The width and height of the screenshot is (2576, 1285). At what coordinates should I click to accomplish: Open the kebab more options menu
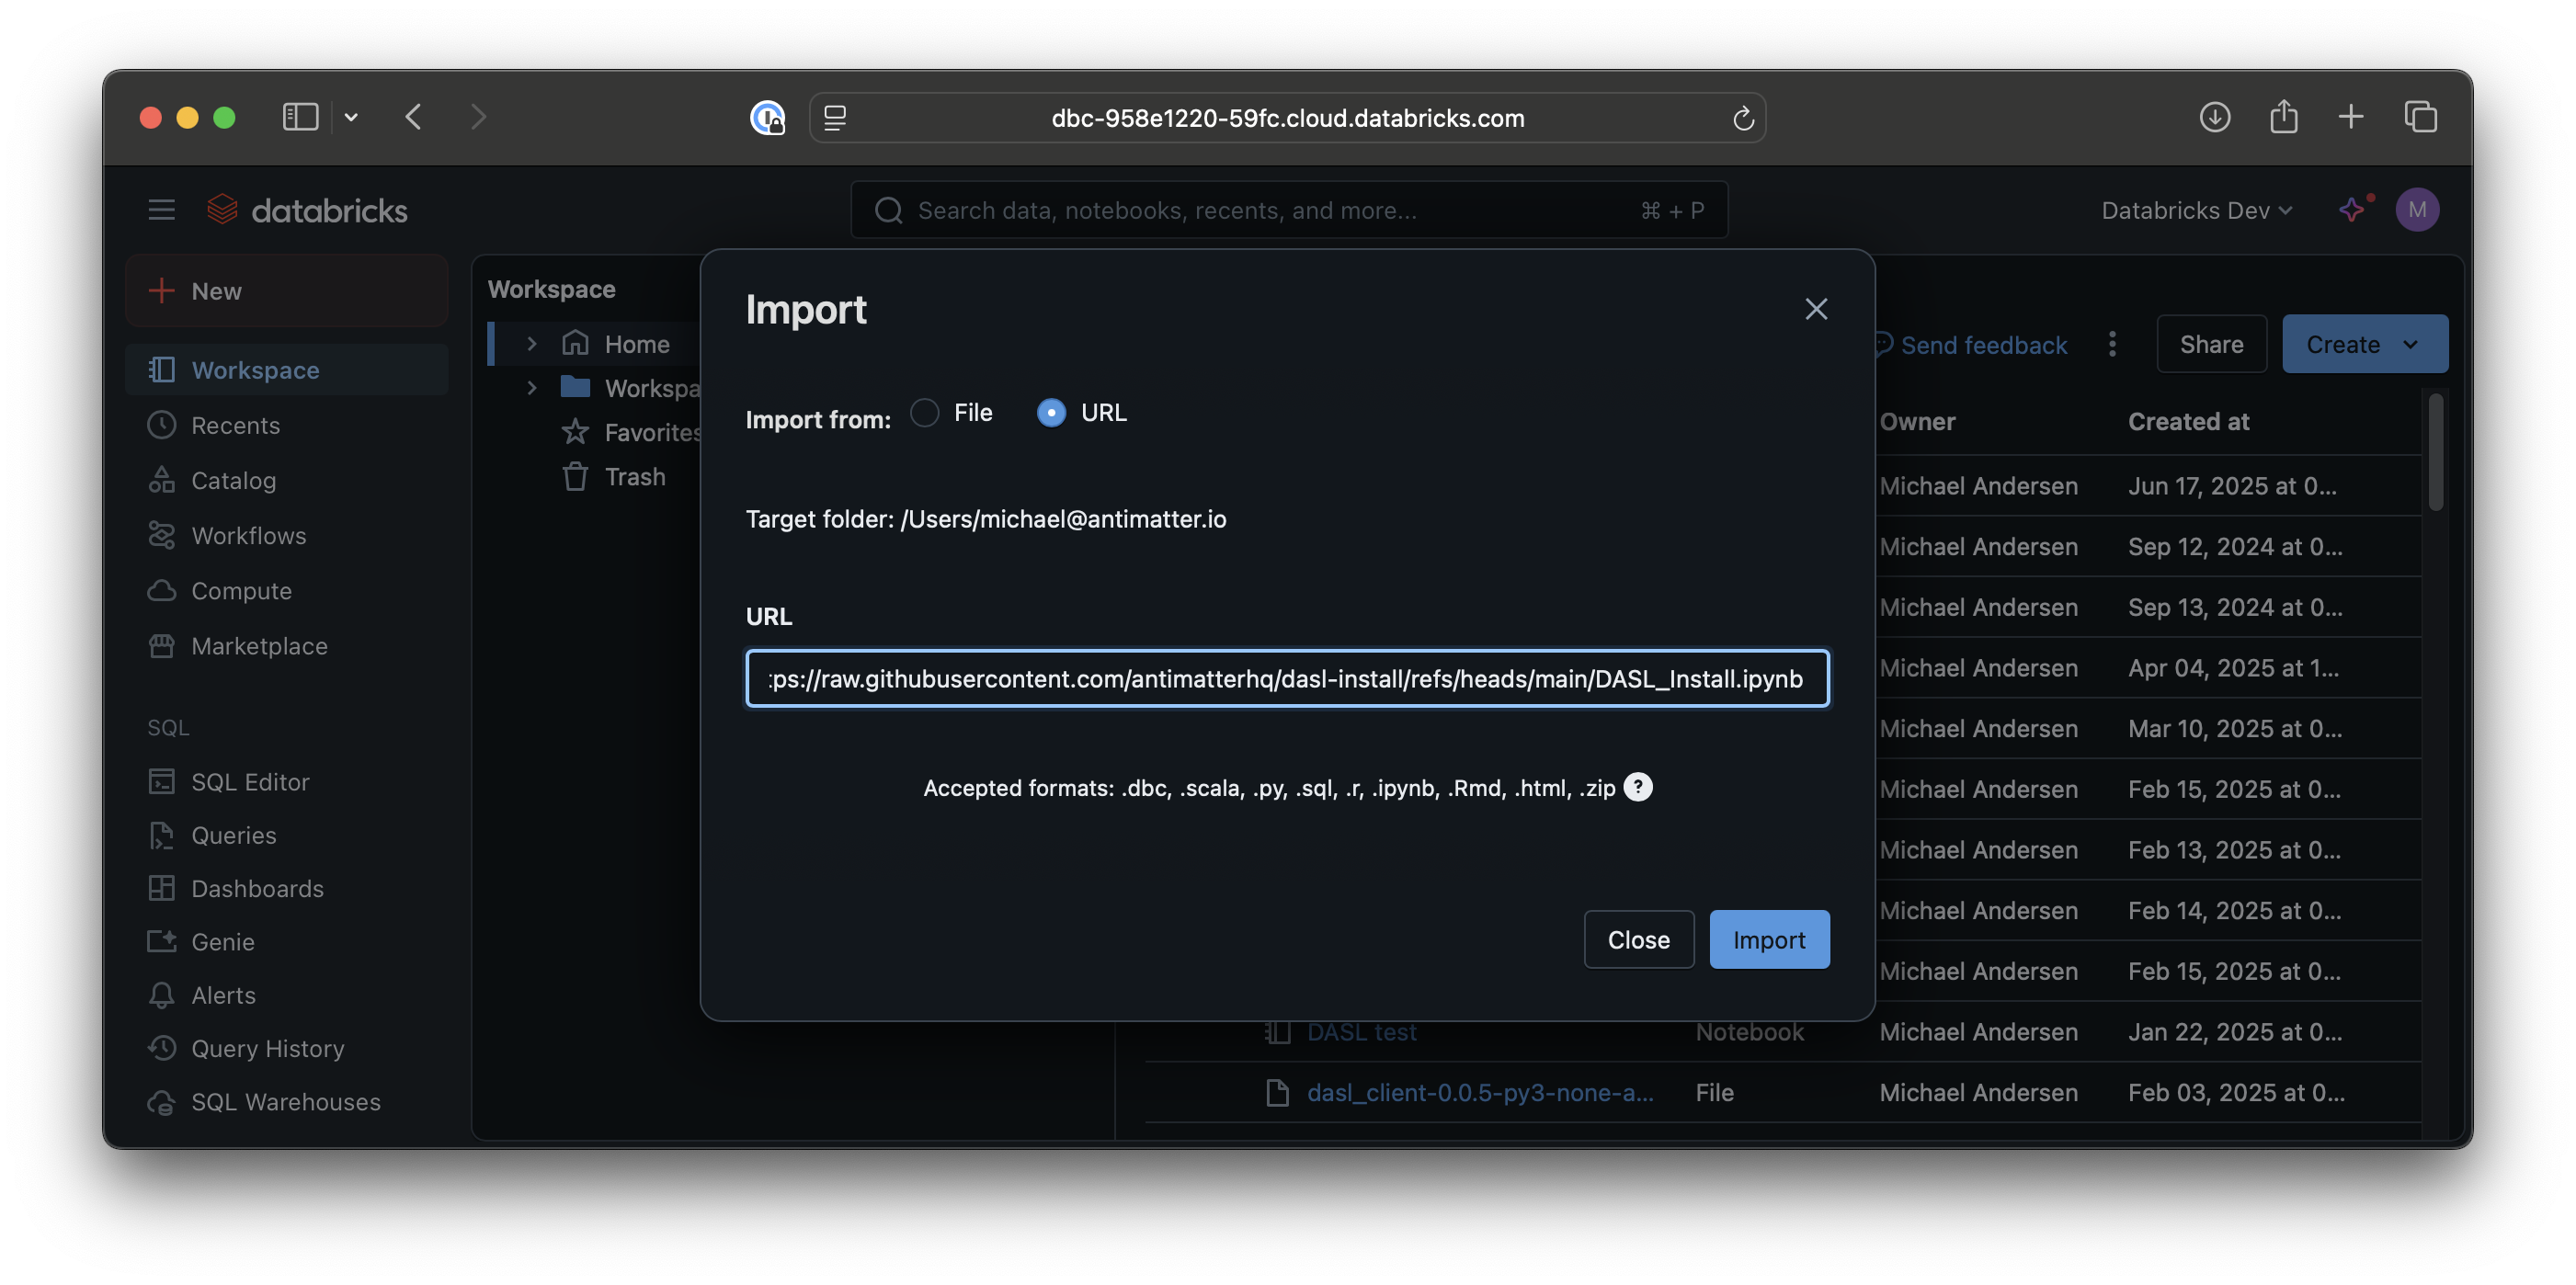click(x=2112, y=345)
